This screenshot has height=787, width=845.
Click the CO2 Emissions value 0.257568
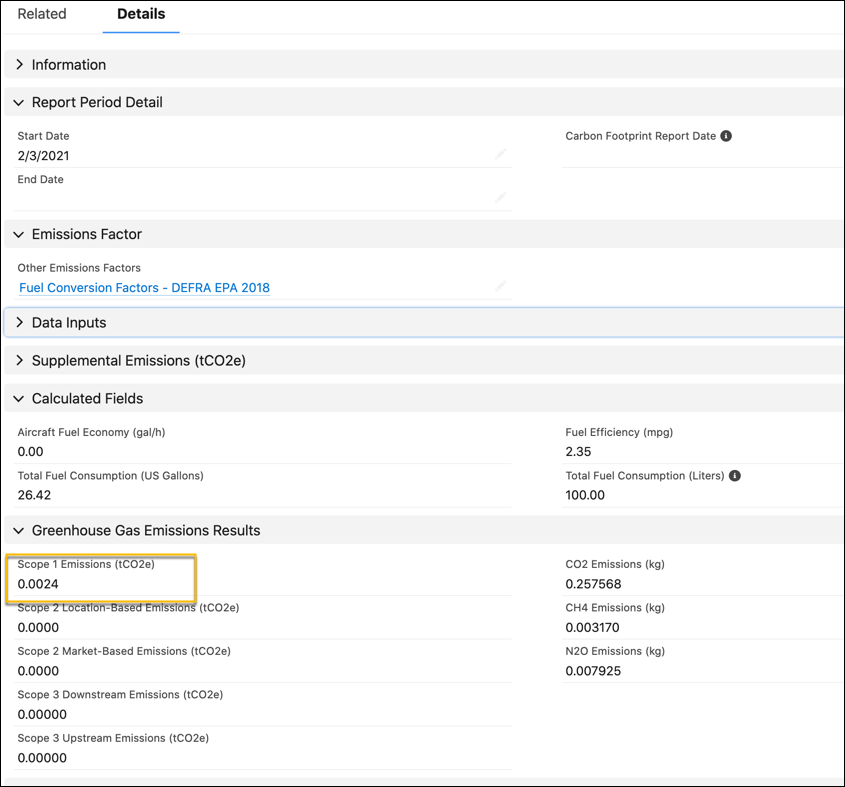coord(593,584)
